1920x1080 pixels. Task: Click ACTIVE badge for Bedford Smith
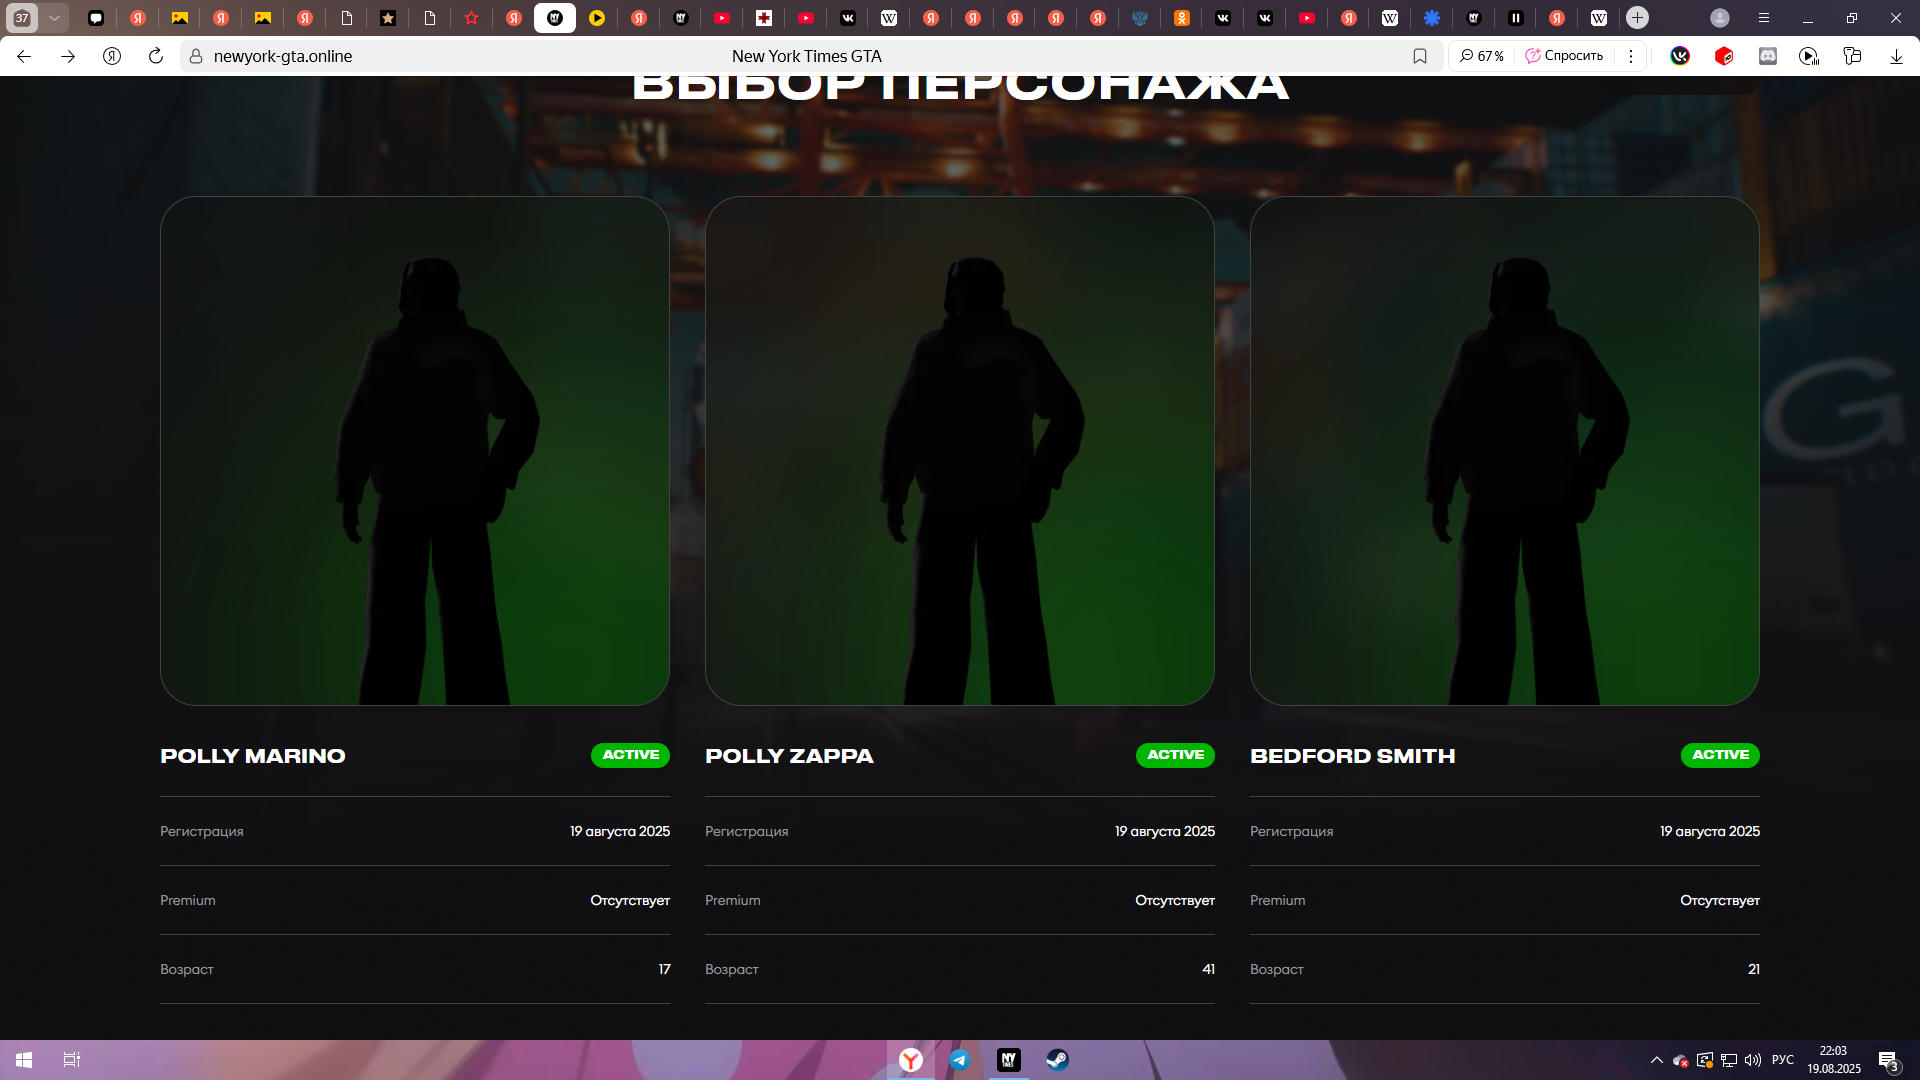[x=1720, y=755]
